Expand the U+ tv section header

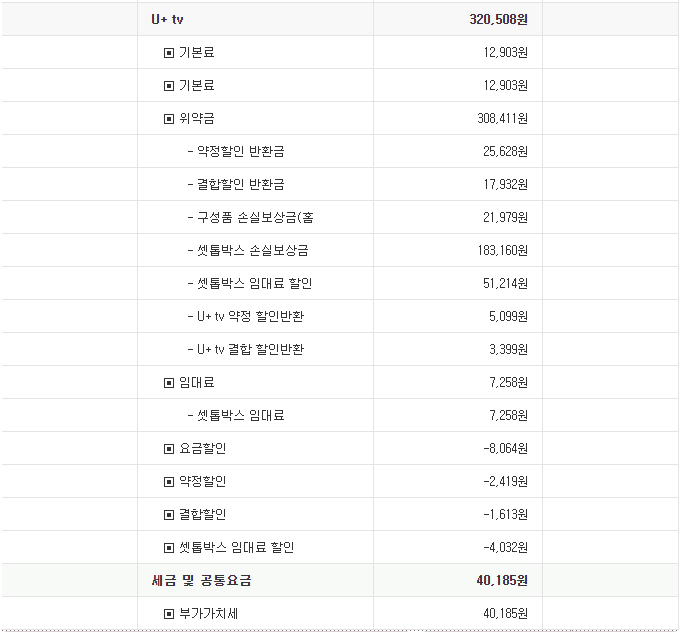167,19
